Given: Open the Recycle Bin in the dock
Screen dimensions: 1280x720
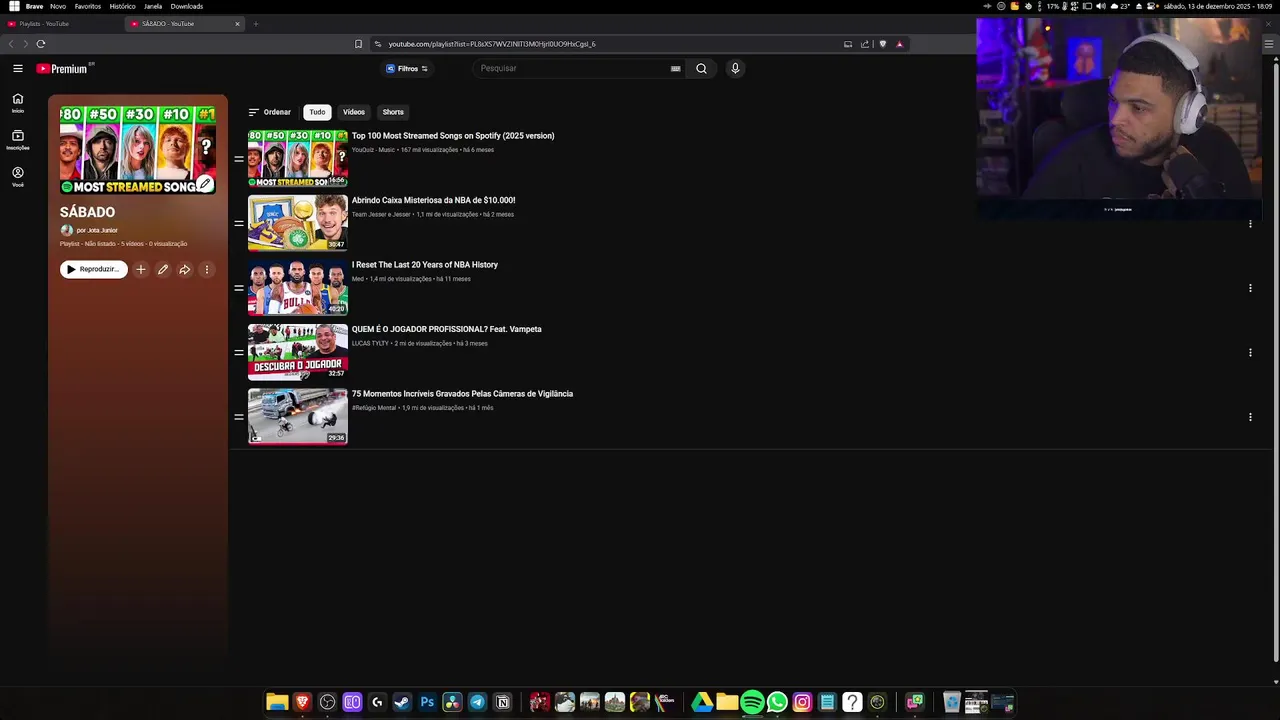Looking at the screenshot, I should 952,702.
